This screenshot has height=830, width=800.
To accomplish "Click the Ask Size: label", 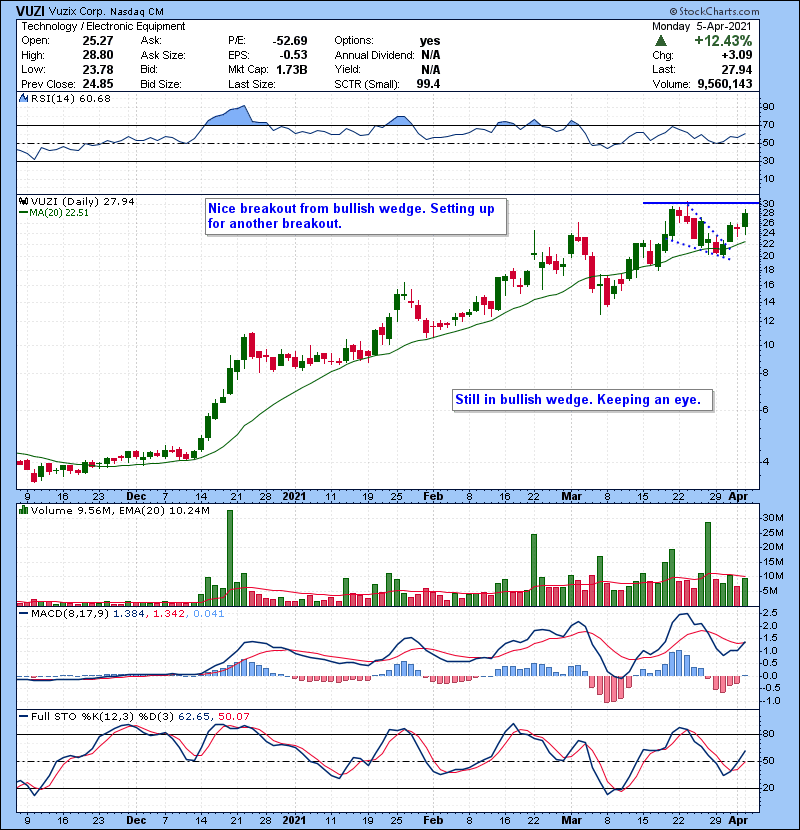I will coord(163,55).
